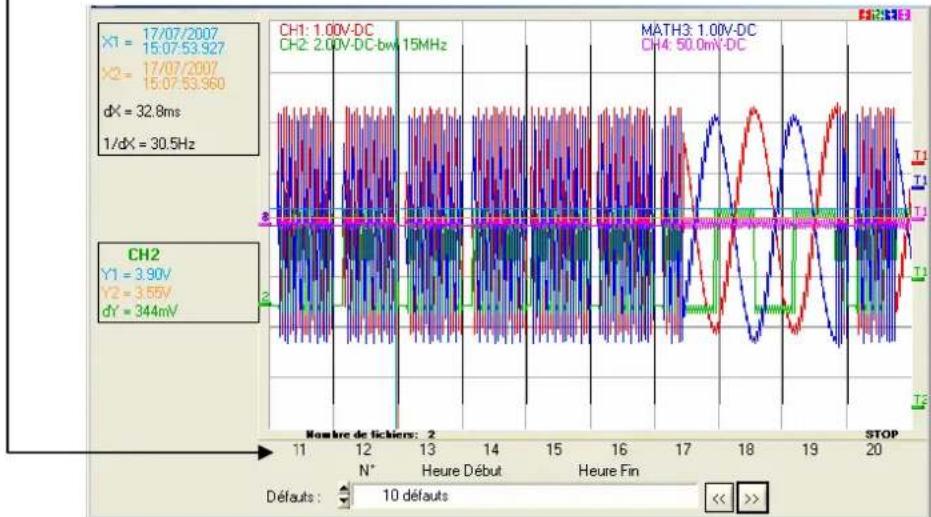The image size is (931, 517).
Task: Select file number 15 on the timeline
Action: [x=554, y=450]
